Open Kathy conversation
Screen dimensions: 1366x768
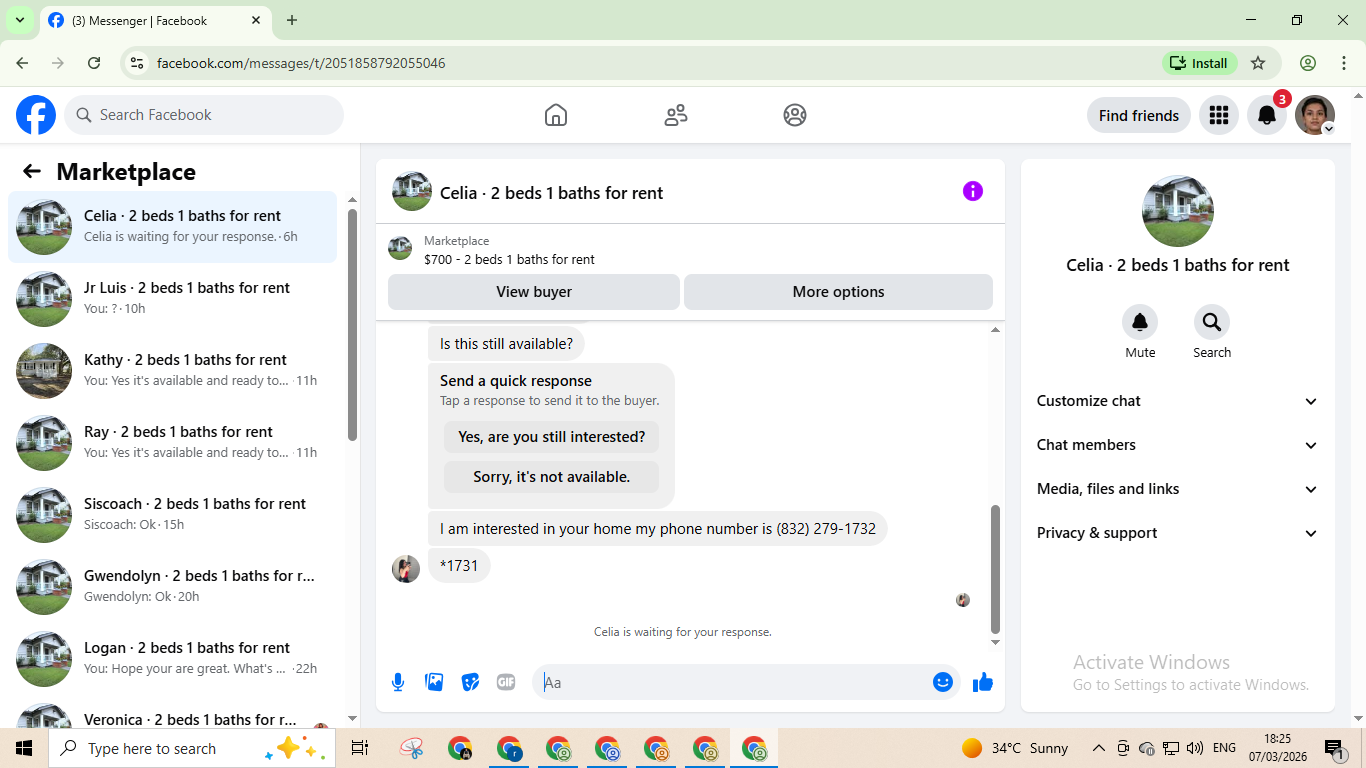click(x=173, y=371)
